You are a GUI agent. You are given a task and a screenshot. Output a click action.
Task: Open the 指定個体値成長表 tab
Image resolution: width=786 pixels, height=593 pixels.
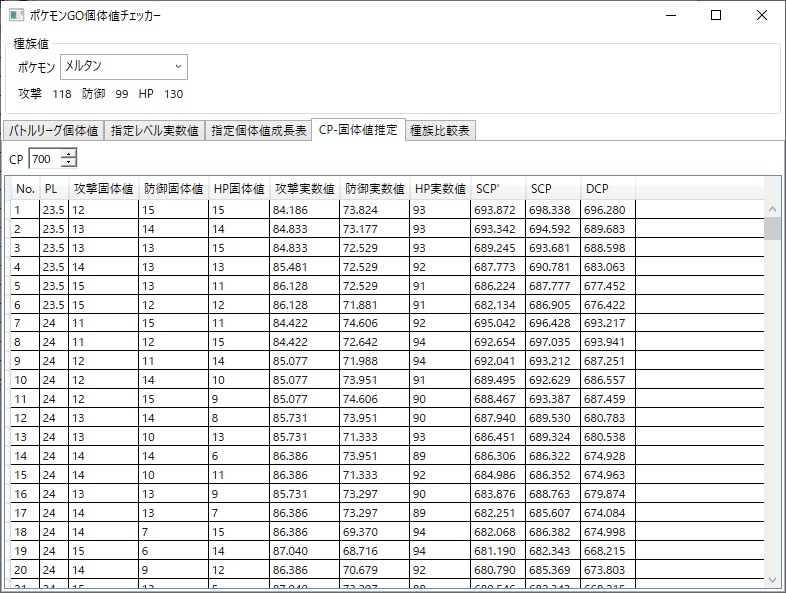[258, 131]
